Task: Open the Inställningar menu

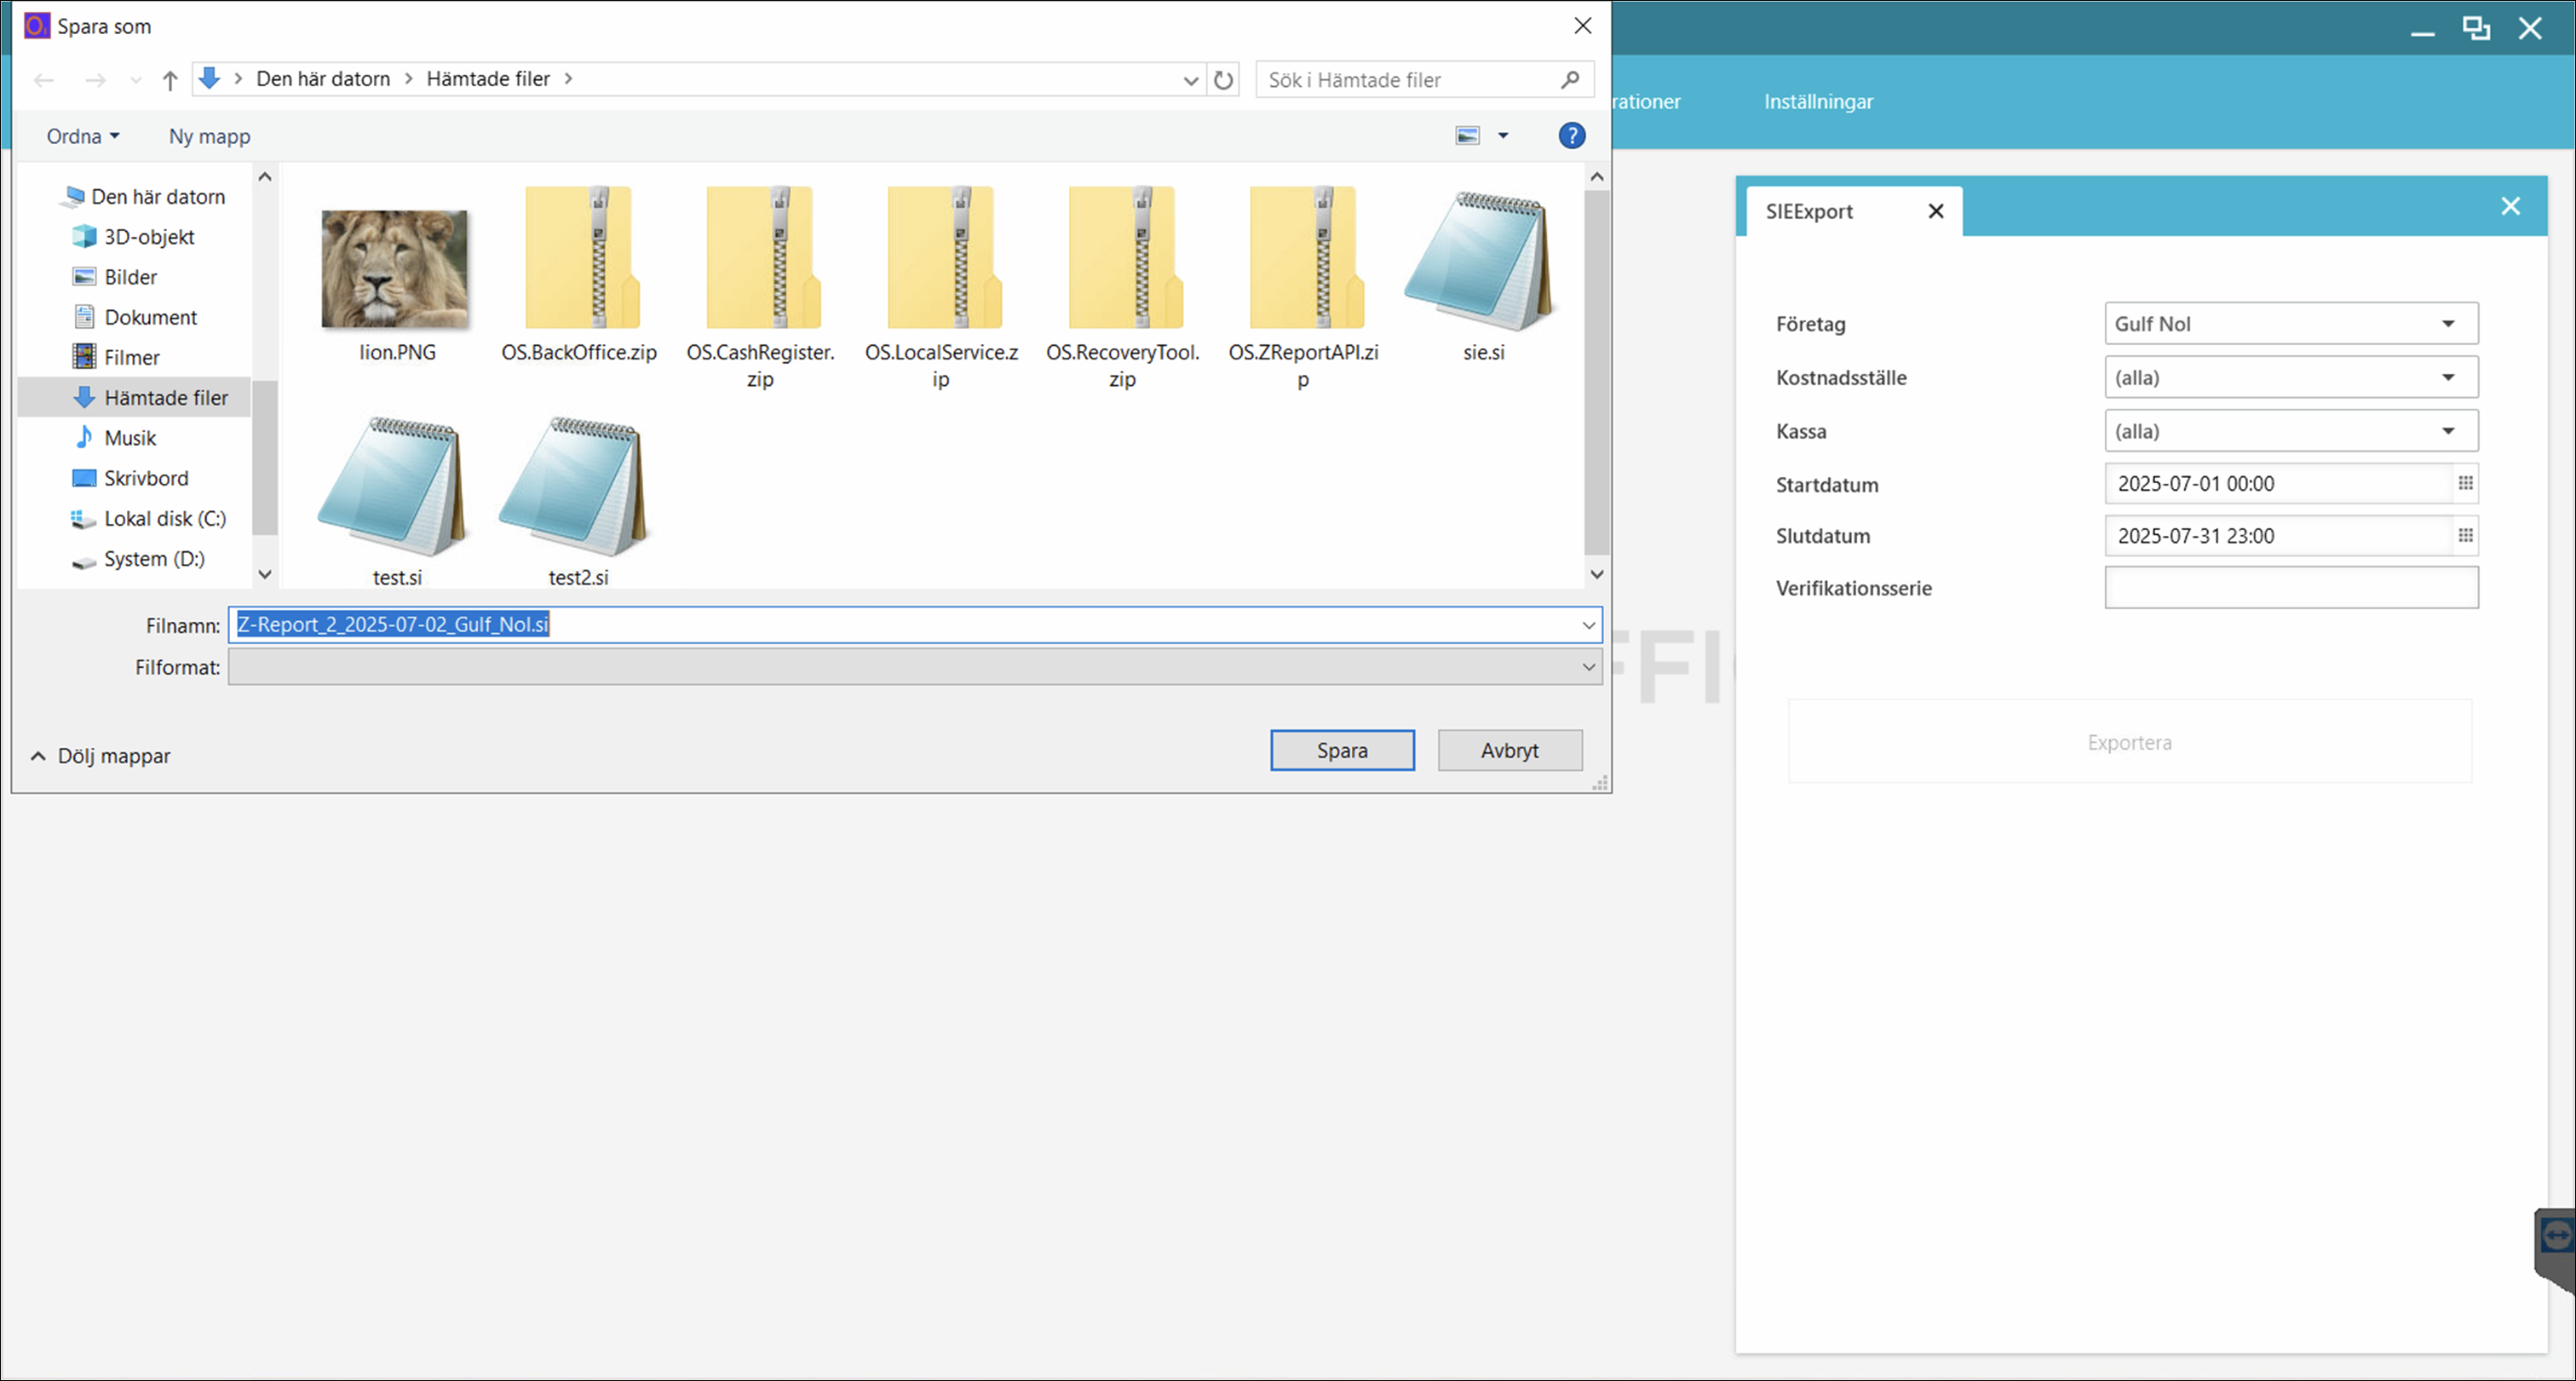Action: click(x=1818, y=101)
